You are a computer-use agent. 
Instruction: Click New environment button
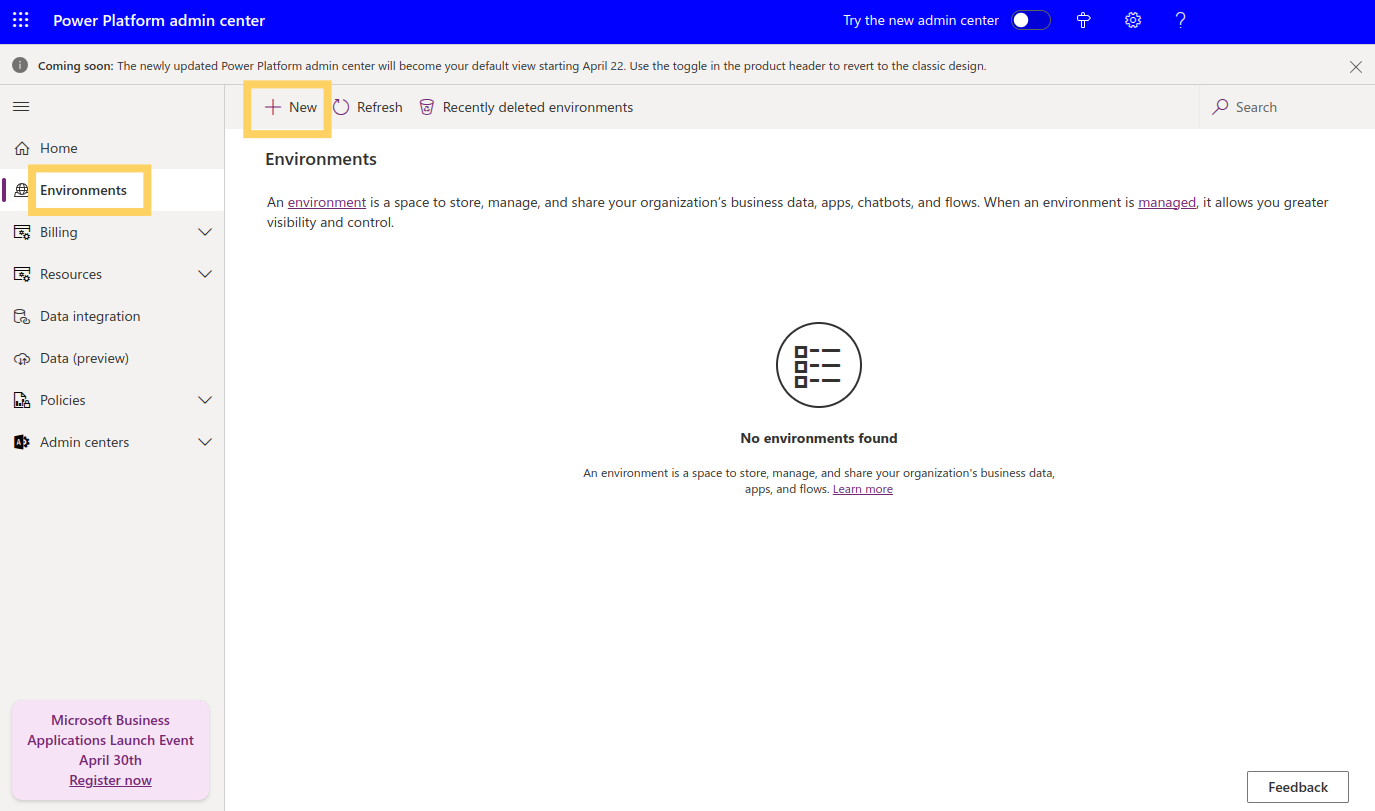coord(290,107)
